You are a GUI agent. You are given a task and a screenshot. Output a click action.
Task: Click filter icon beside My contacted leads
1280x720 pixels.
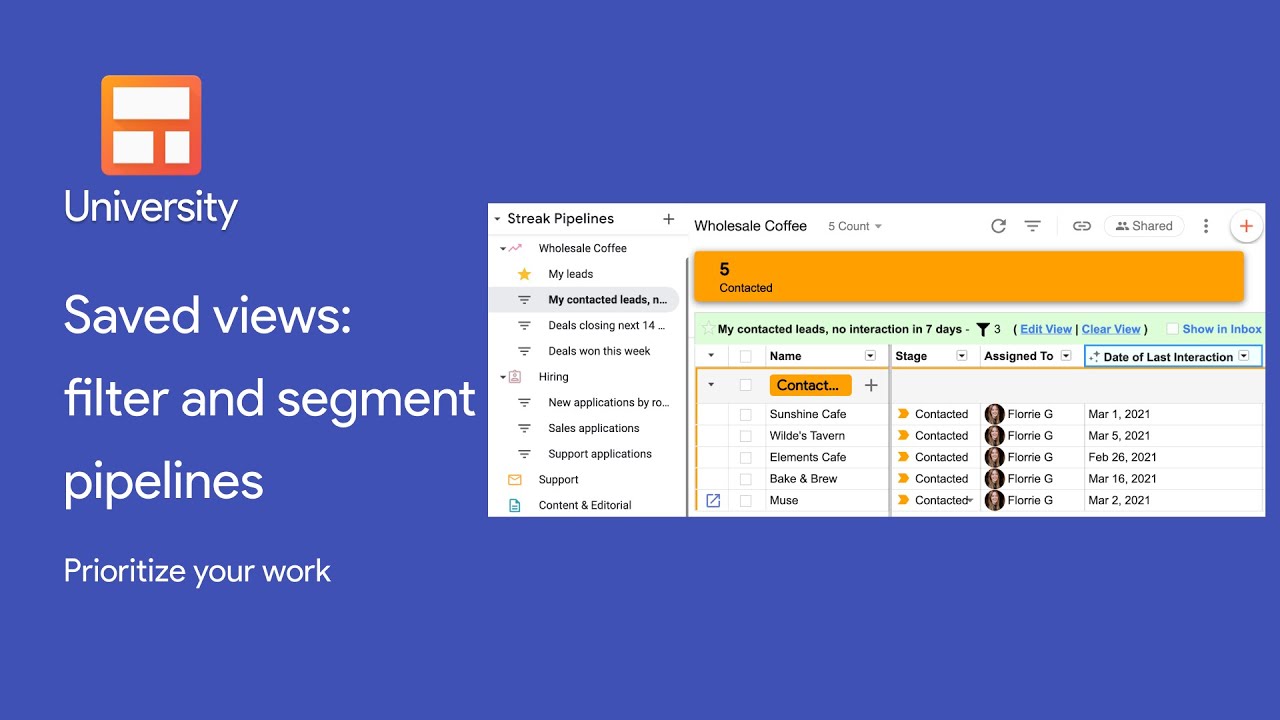524,300
